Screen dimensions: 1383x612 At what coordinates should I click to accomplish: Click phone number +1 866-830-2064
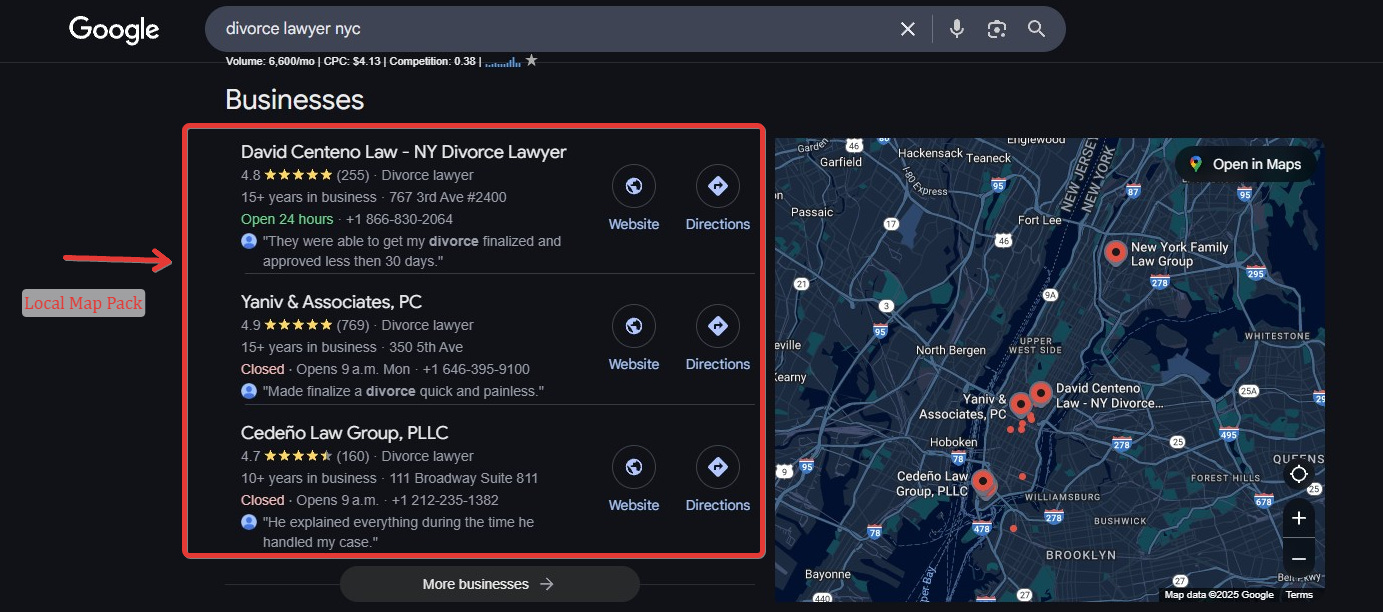(x=400, y=219)
